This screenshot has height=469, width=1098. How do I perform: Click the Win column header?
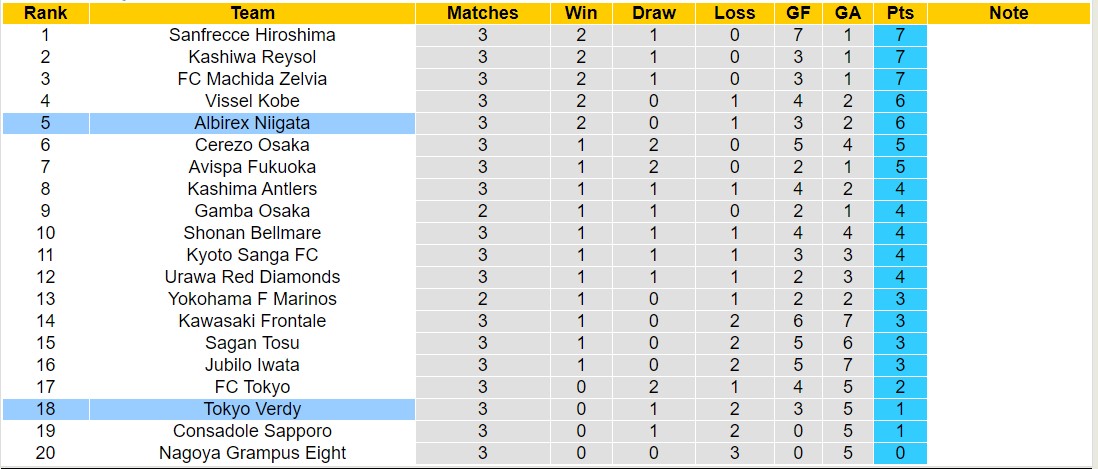pyautogui.click(x=581, y=13)
